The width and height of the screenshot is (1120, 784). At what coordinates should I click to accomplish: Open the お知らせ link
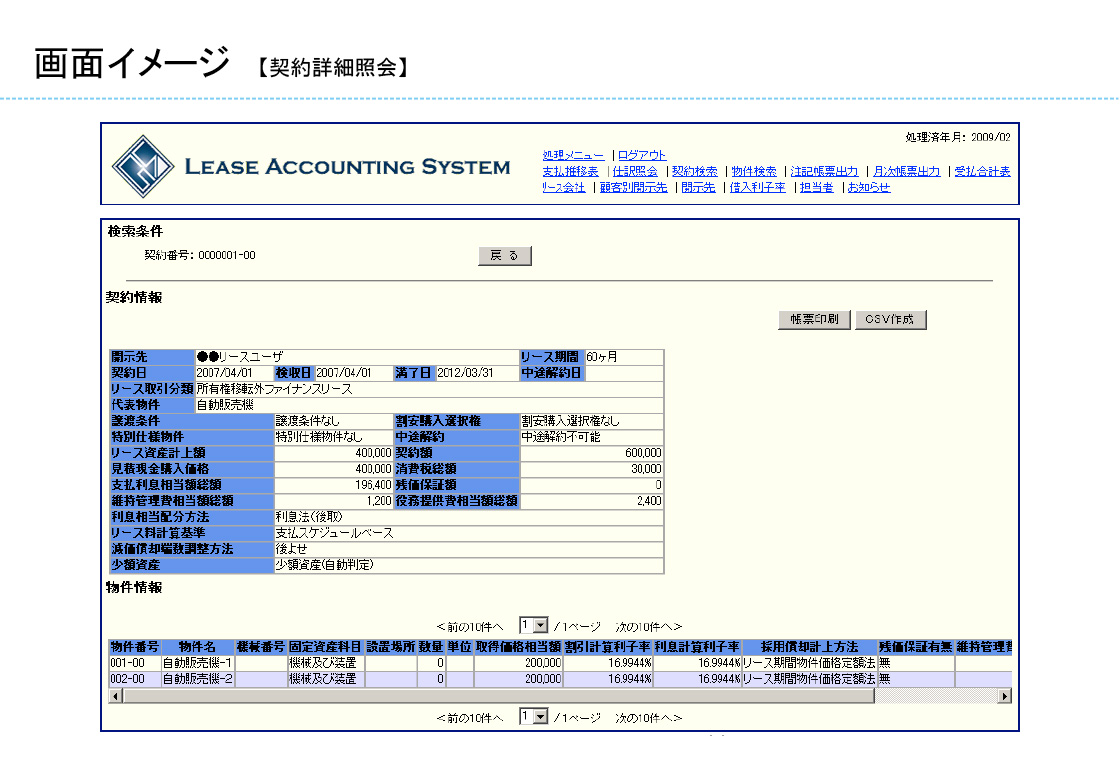tap(869, 187)
